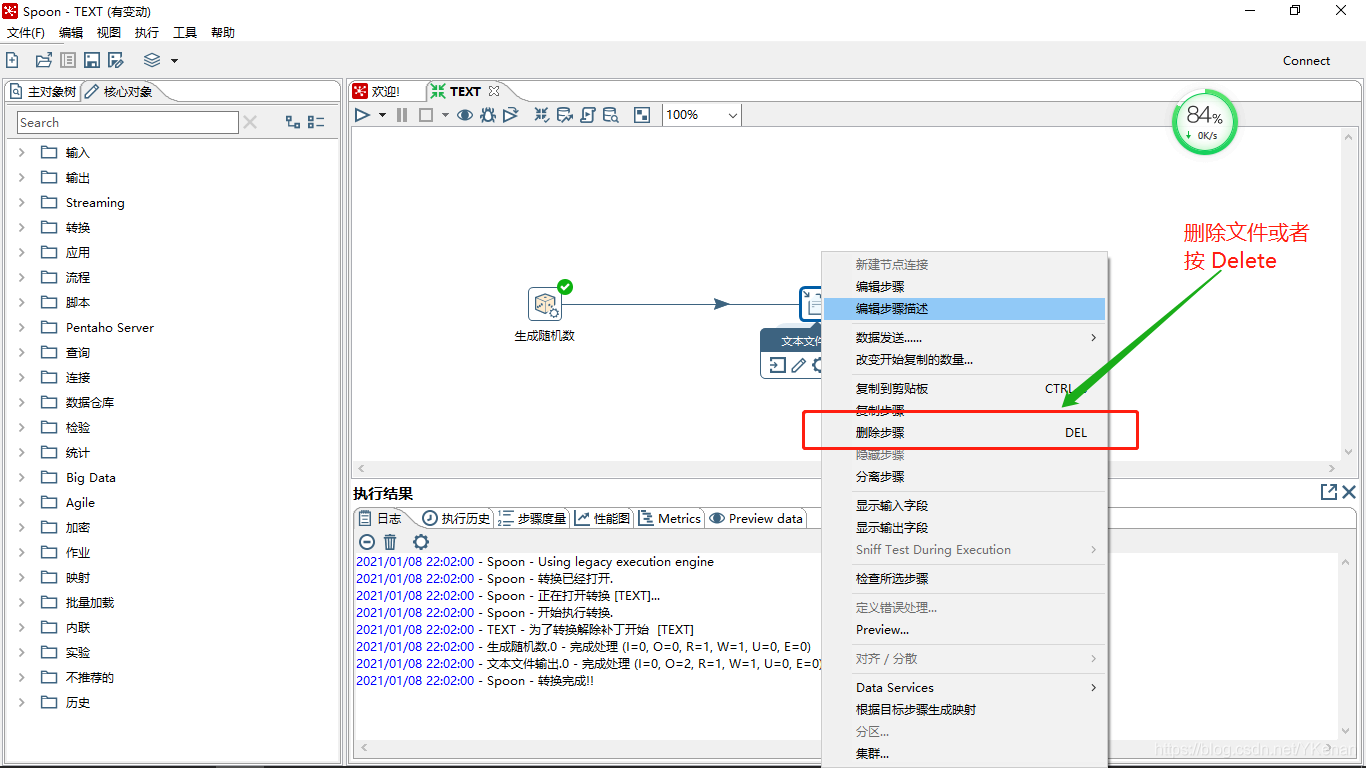
Task: Run the transformation with play icon
Action: point(363,115)
